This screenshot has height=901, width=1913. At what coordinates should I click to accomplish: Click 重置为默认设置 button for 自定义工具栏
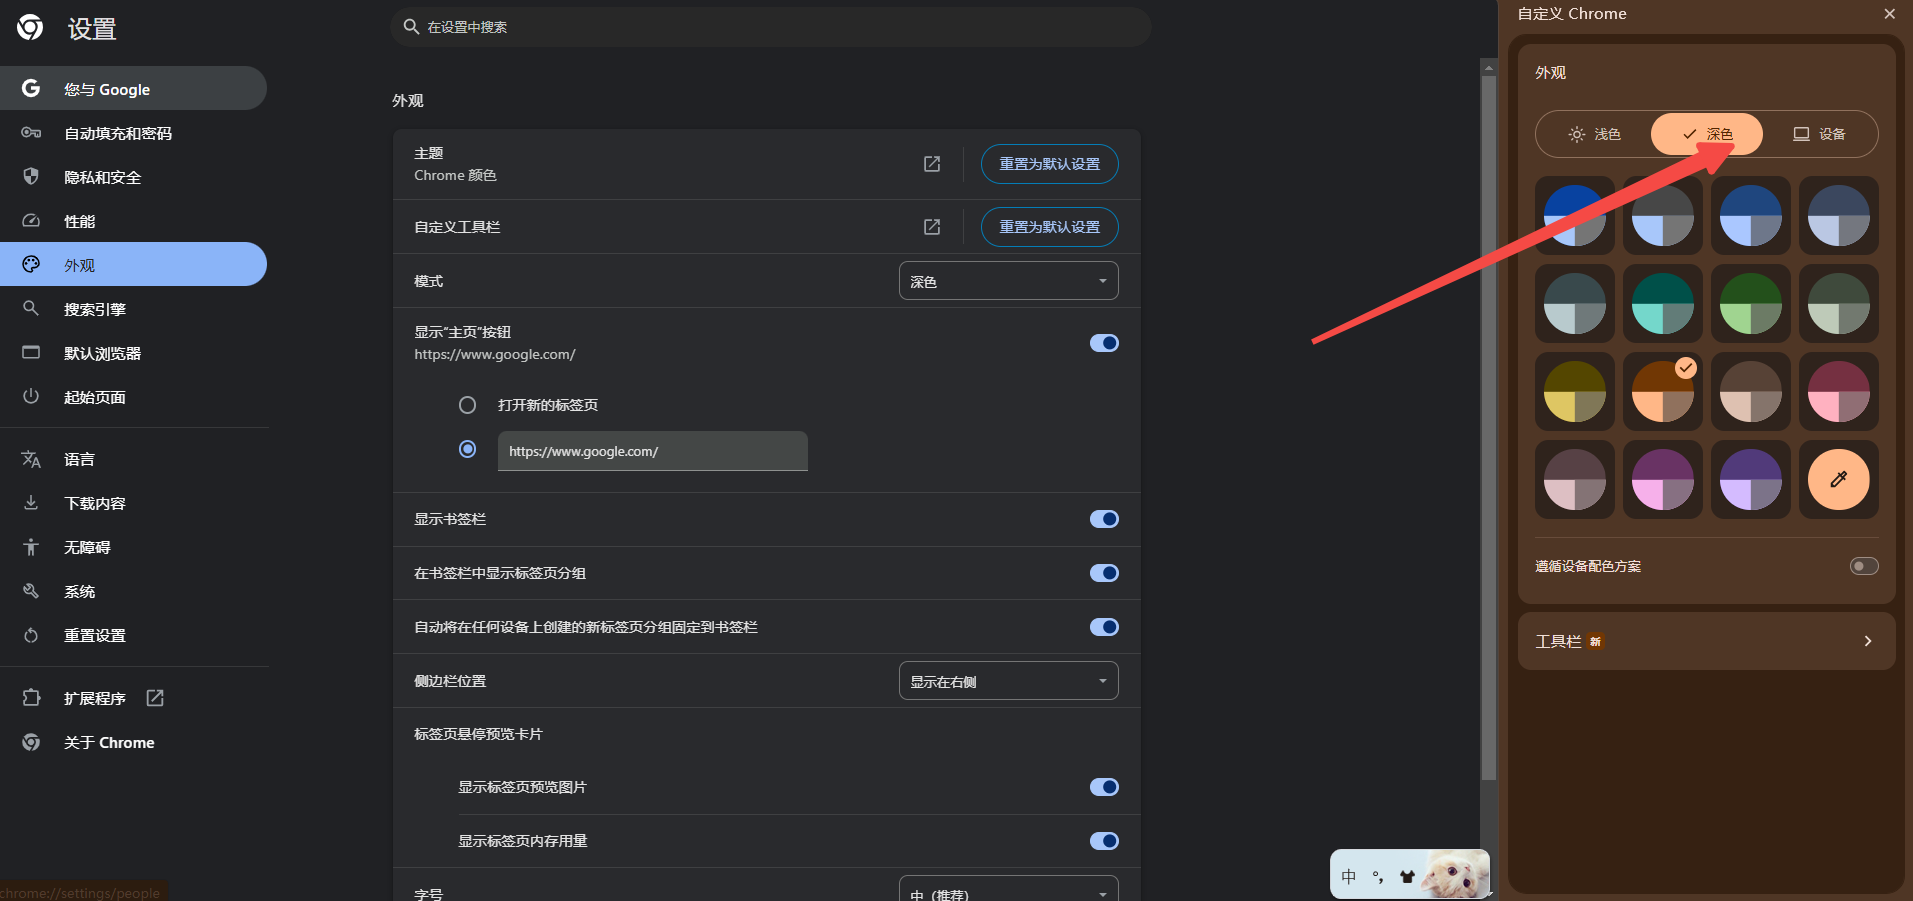click(x=1049, y=227)
